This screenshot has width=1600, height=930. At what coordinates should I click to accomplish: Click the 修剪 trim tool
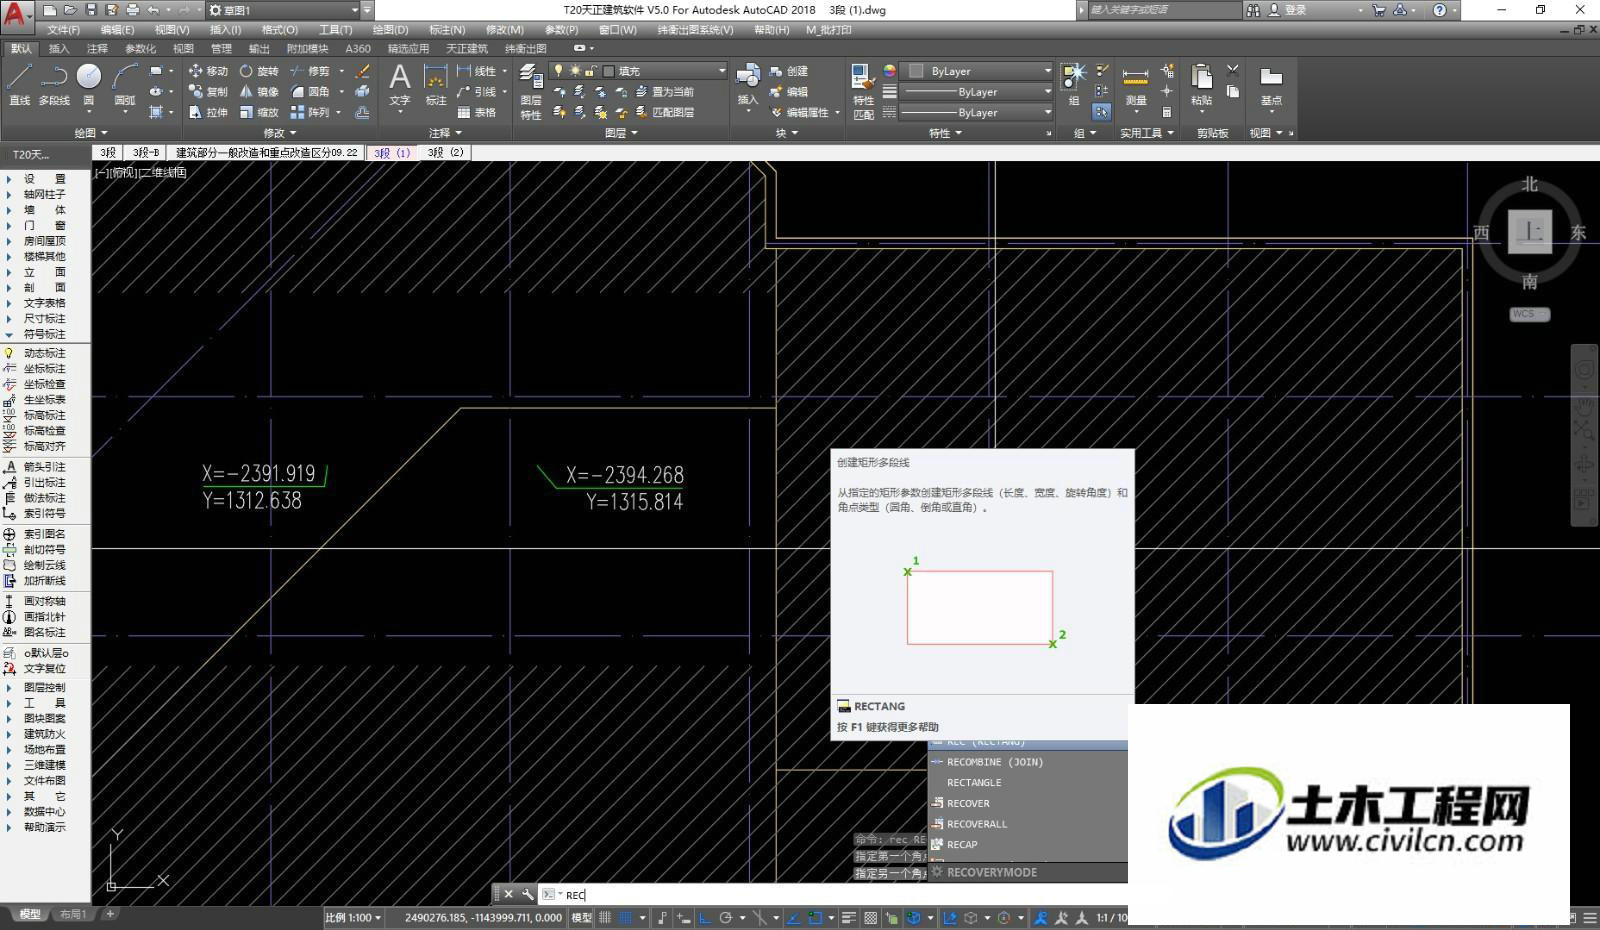tap(310, 71)
